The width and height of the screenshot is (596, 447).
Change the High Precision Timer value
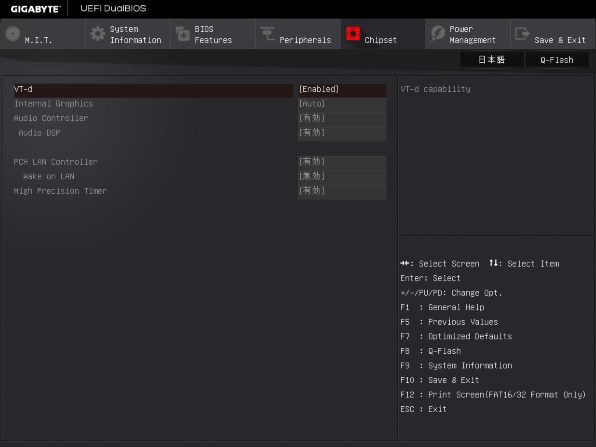click(x=342, y=191)
